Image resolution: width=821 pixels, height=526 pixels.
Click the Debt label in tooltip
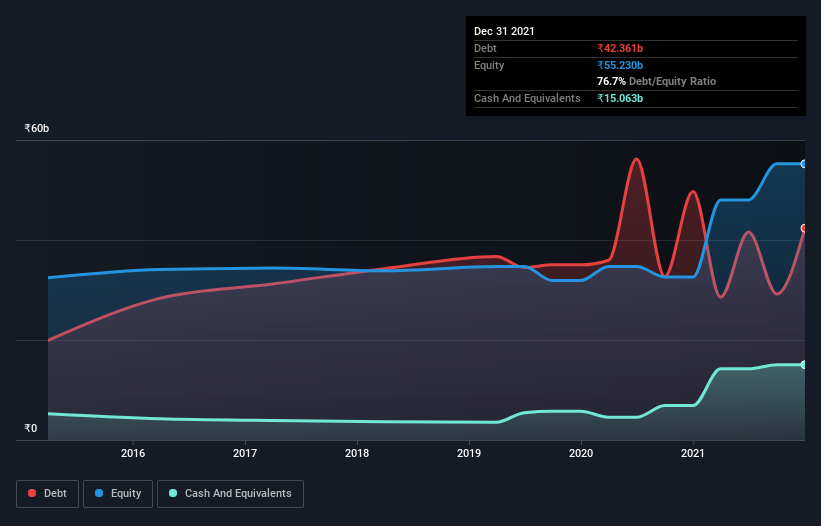[x=485, y=48]
